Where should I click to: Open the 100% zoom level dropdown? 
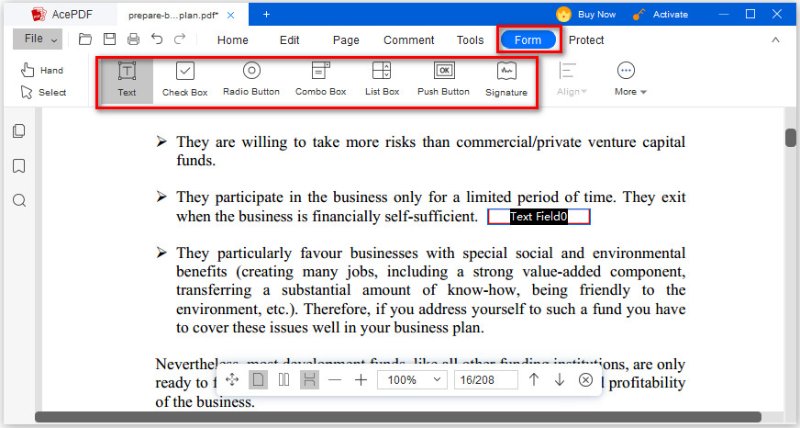[412, 380]
